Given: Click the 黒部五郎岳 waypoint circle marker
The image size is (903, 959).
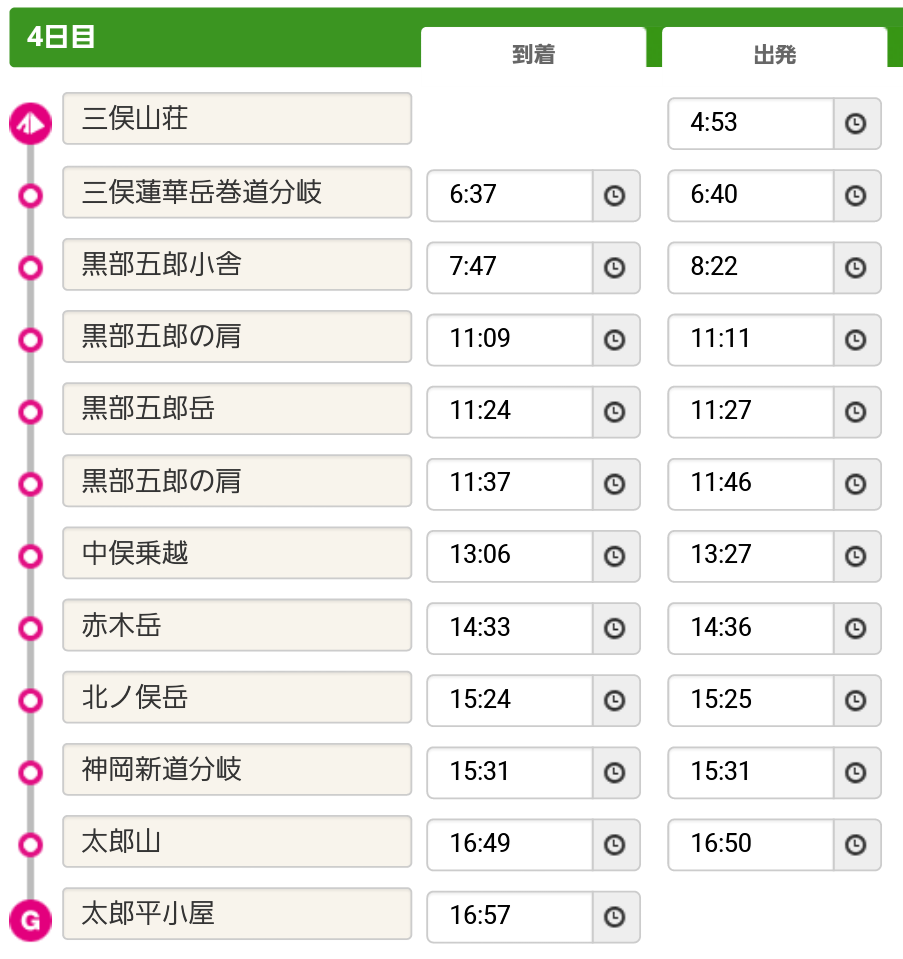Looking at the screenshot, I should pos(31,412).
